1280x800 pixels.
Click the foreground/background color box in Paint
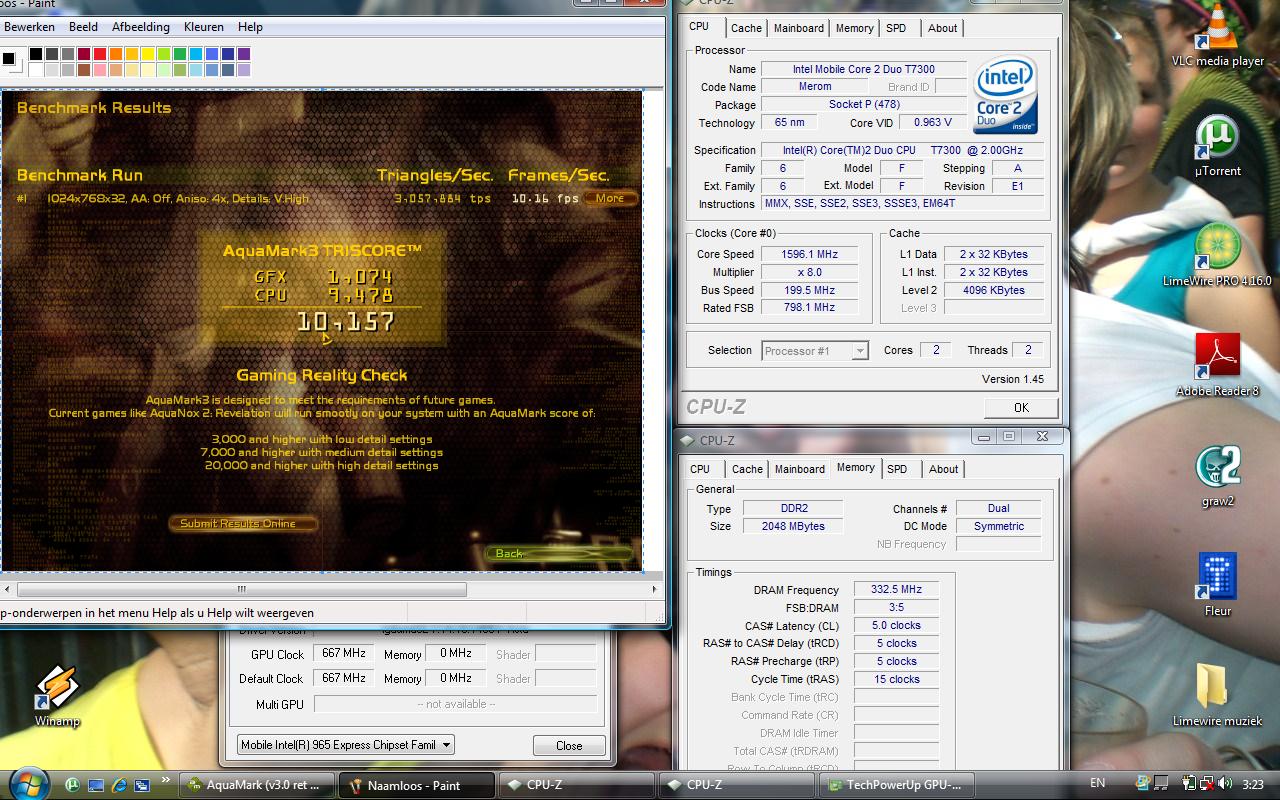pos(11,60)
